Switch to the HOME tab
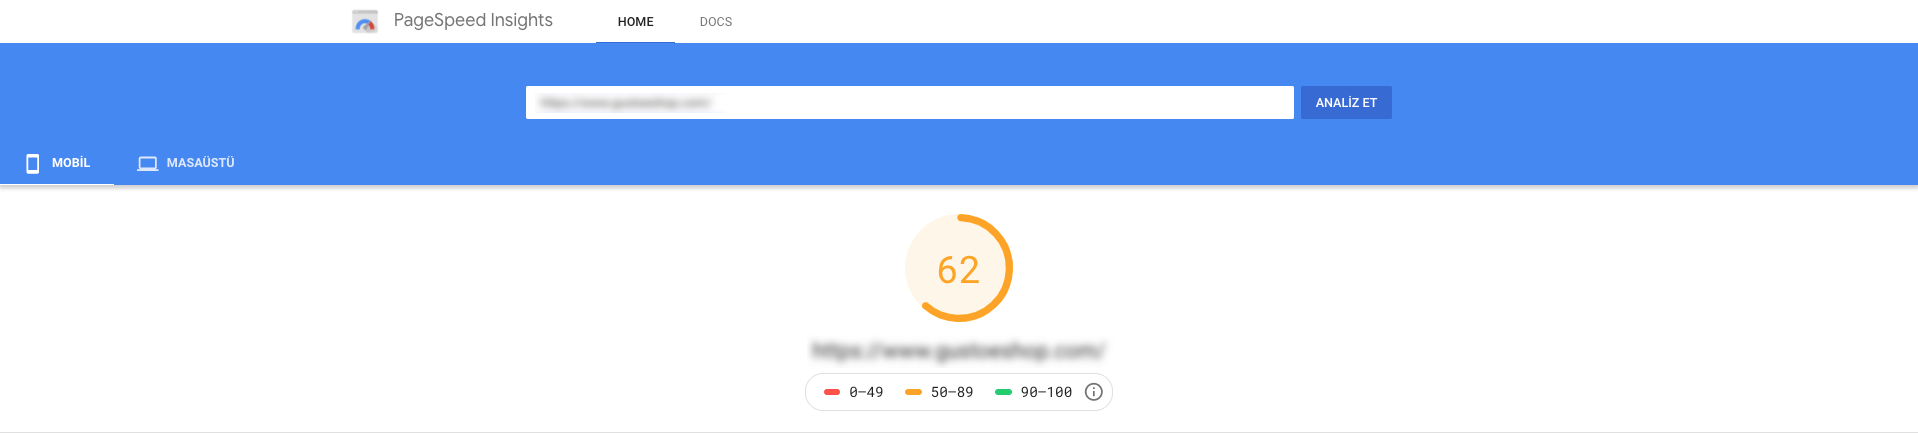Image resolution: width=1918 pixels, height=433 pixels. (636, 21)
